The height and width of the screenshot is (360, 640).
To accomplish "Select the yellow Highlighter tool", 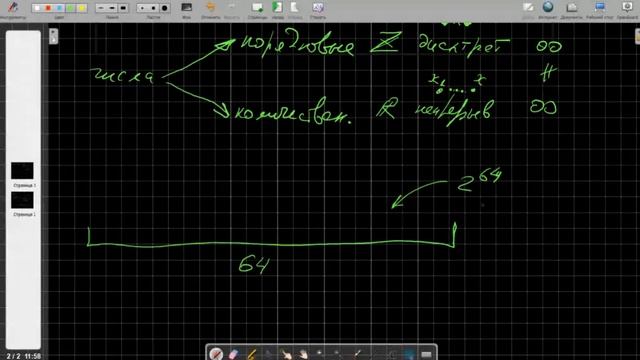I will (x=251, y=354).
